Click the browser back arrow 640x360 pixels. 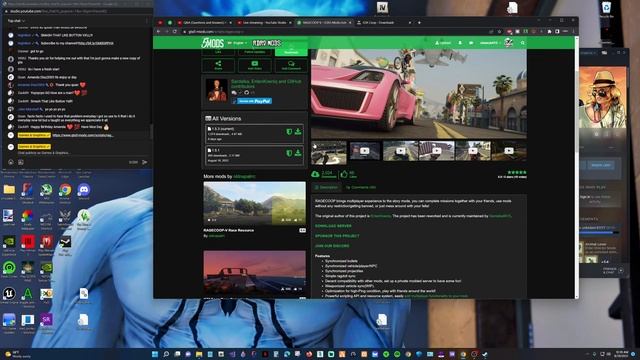click(x=159, y=31)
